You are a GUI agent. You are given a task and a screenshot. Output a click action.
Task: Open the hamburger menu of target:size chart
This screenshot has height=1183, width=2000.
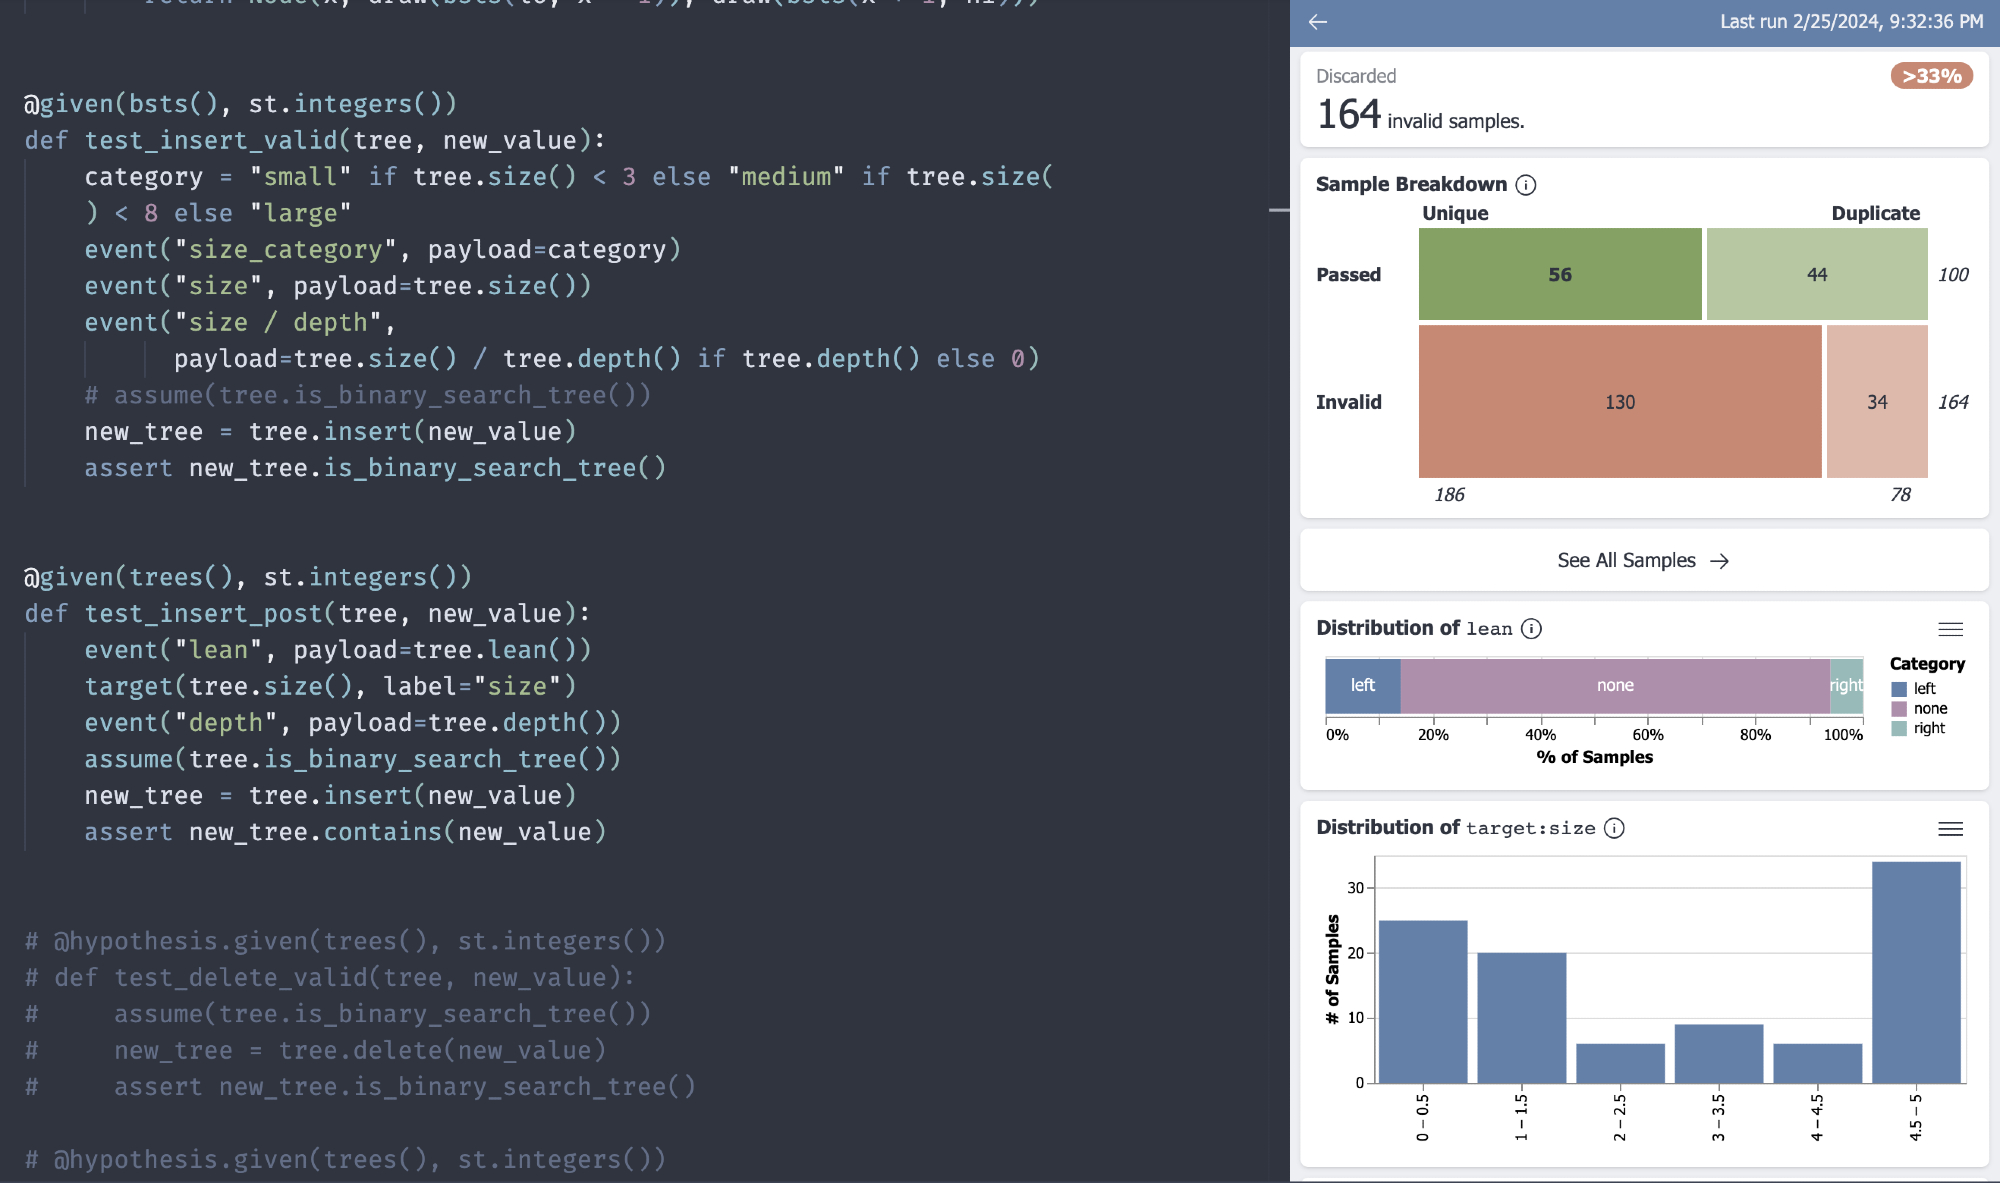pos(1950,829)
